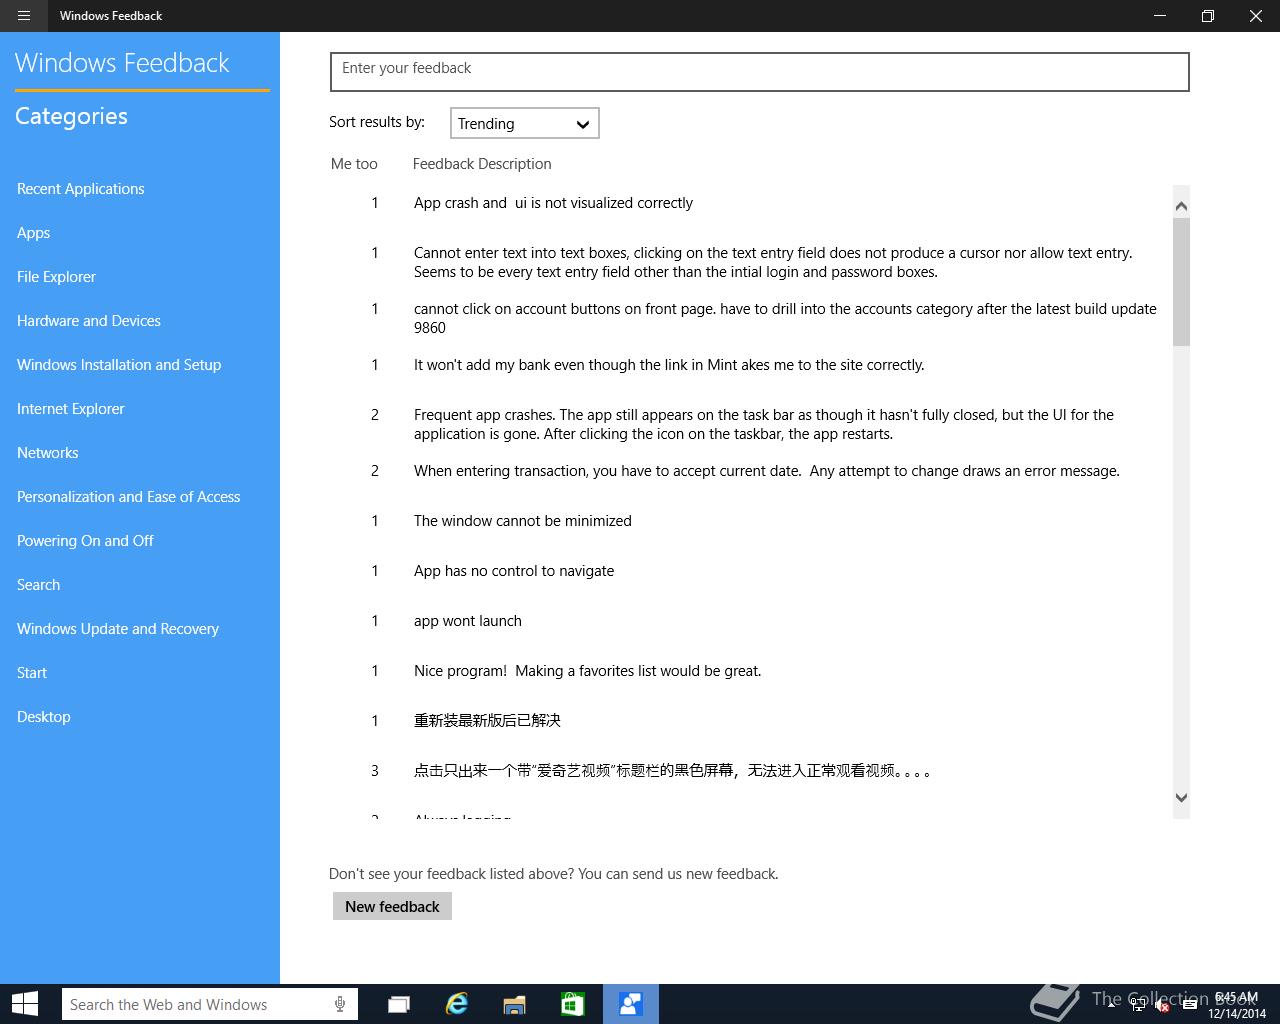Open 'It won't add my bank' feedback
The image size is (1280, 1024).
point(669,365)
